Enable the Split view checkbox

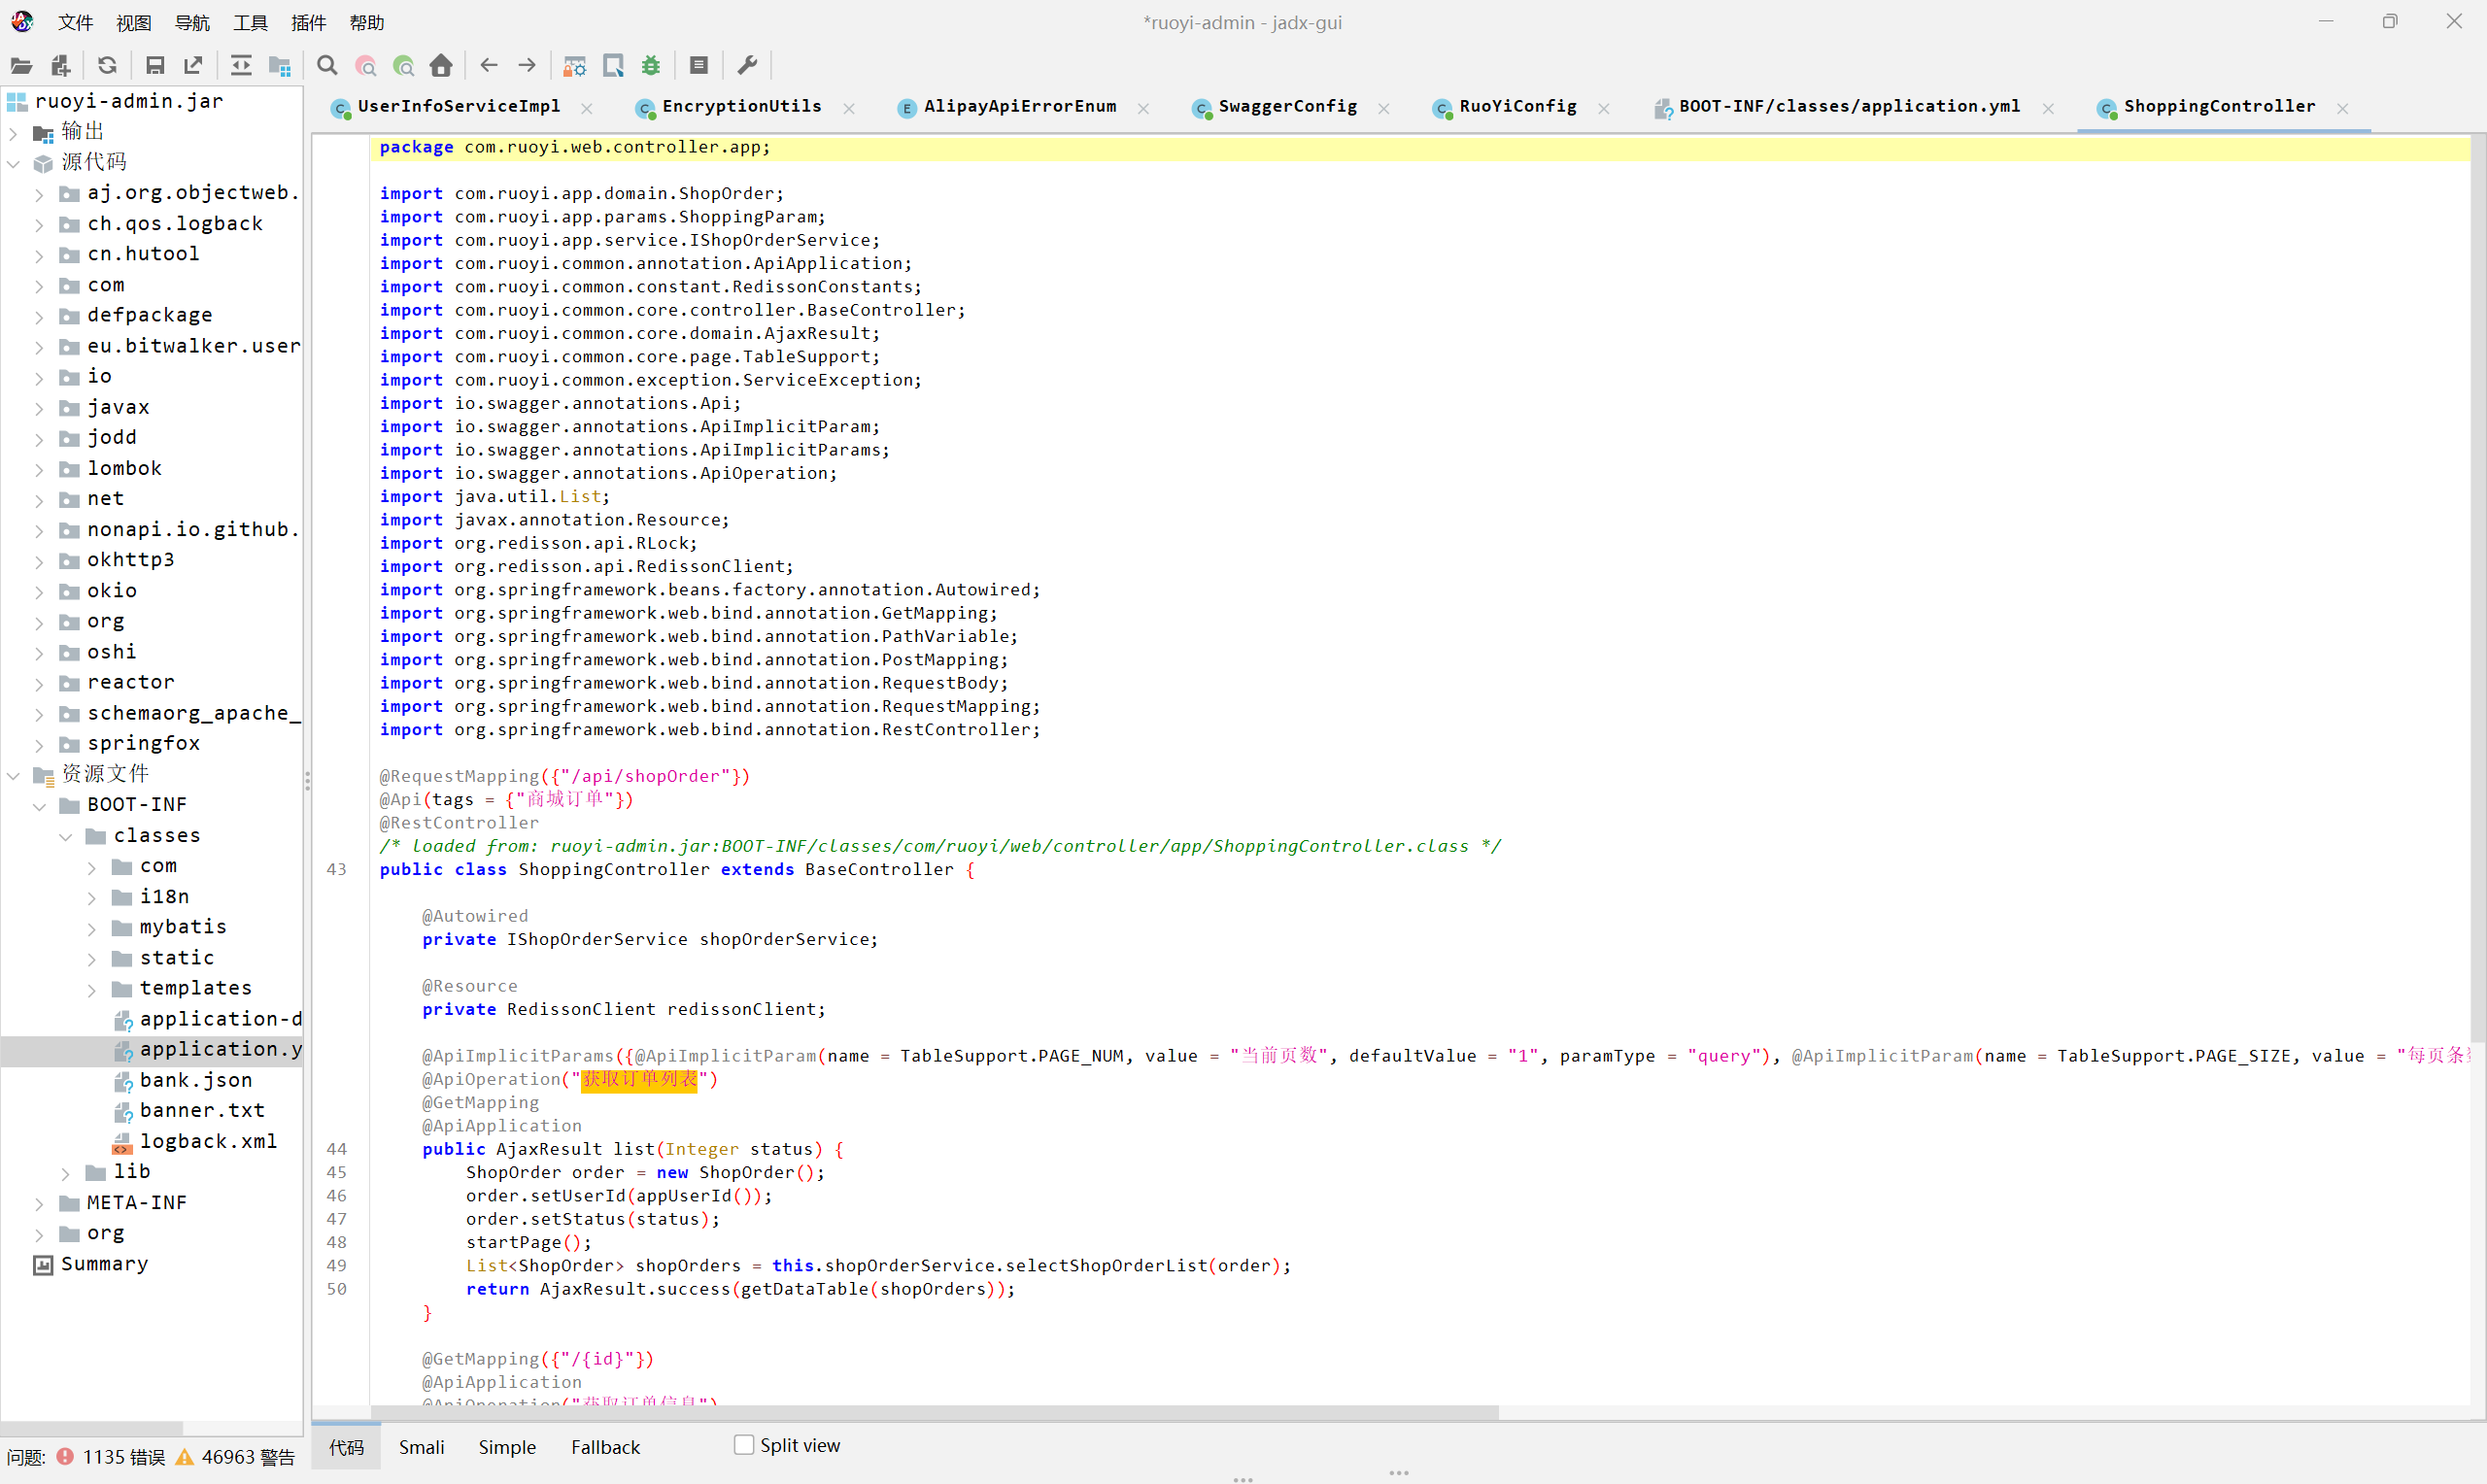tap(744, 1445)
